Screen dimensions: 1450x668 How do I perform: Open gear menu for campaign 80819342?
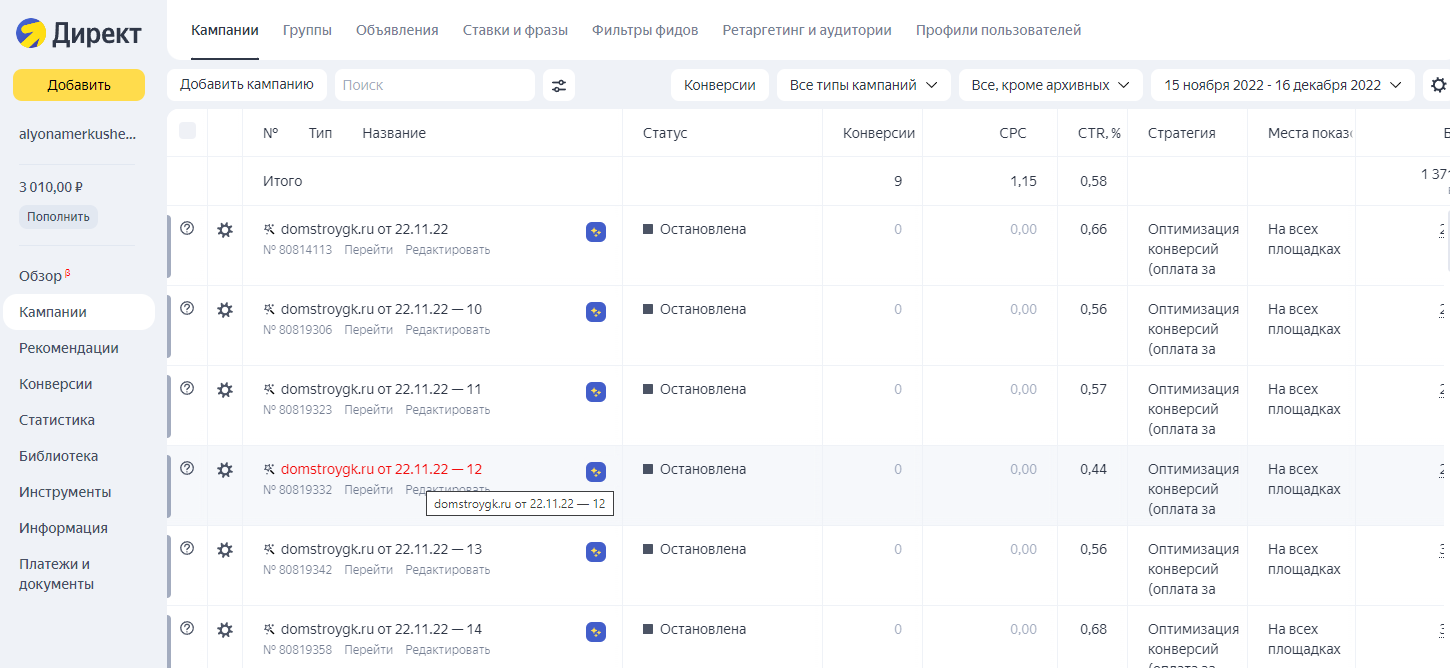(225, 550)
